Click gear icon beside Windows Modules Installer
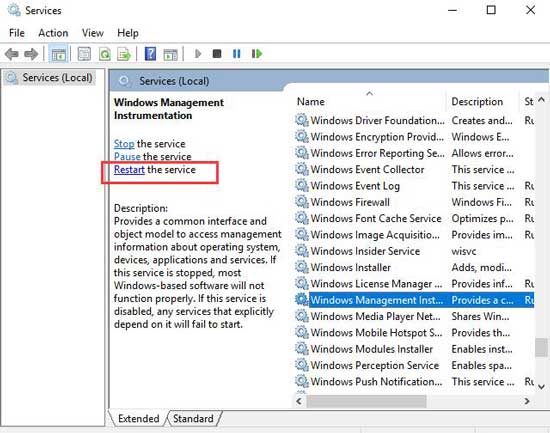550x433 pixels. click(x=301, y=348)
